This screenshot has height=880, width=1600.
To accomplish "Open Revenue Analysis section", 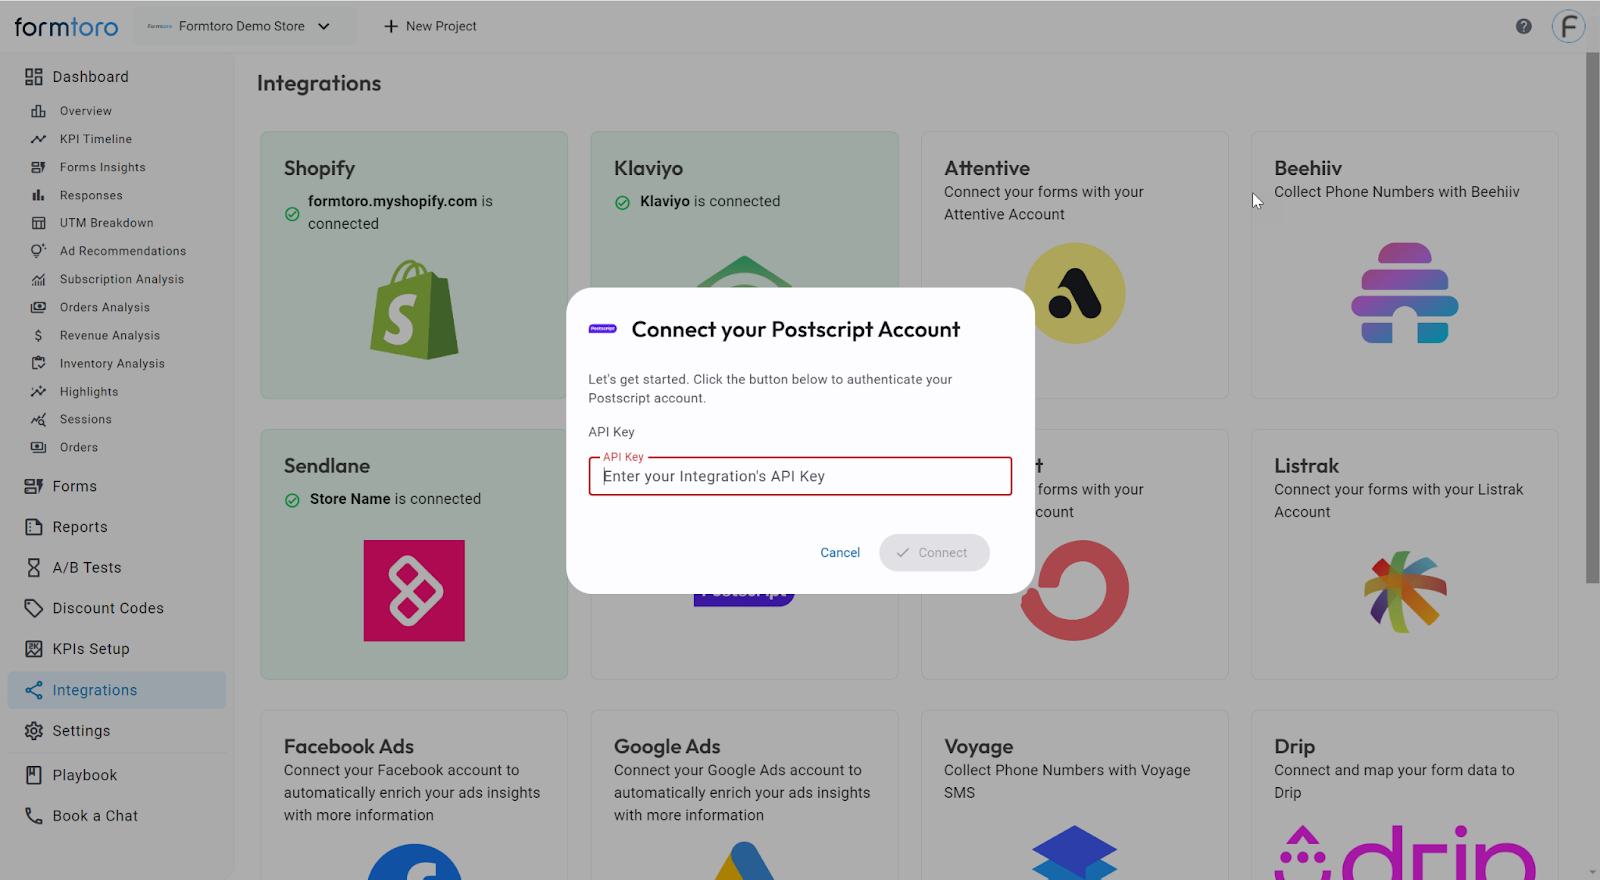I will [x=110, y=336].
